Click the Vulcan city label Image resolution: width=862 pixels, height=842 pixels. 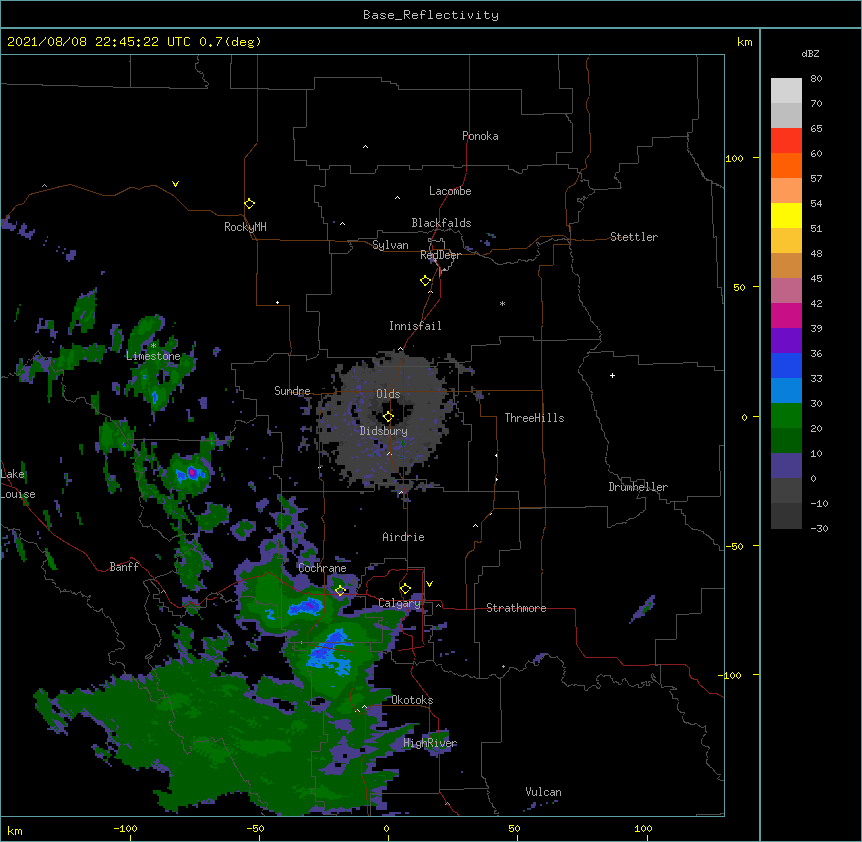pos(543,792)
